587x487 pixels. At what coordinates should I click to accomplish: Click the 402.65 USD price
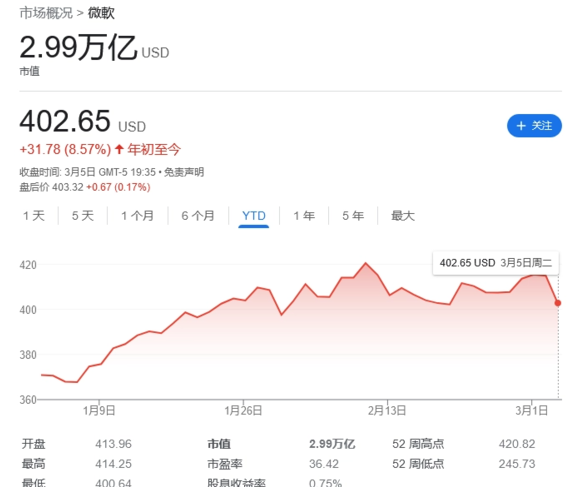[83, 122]
